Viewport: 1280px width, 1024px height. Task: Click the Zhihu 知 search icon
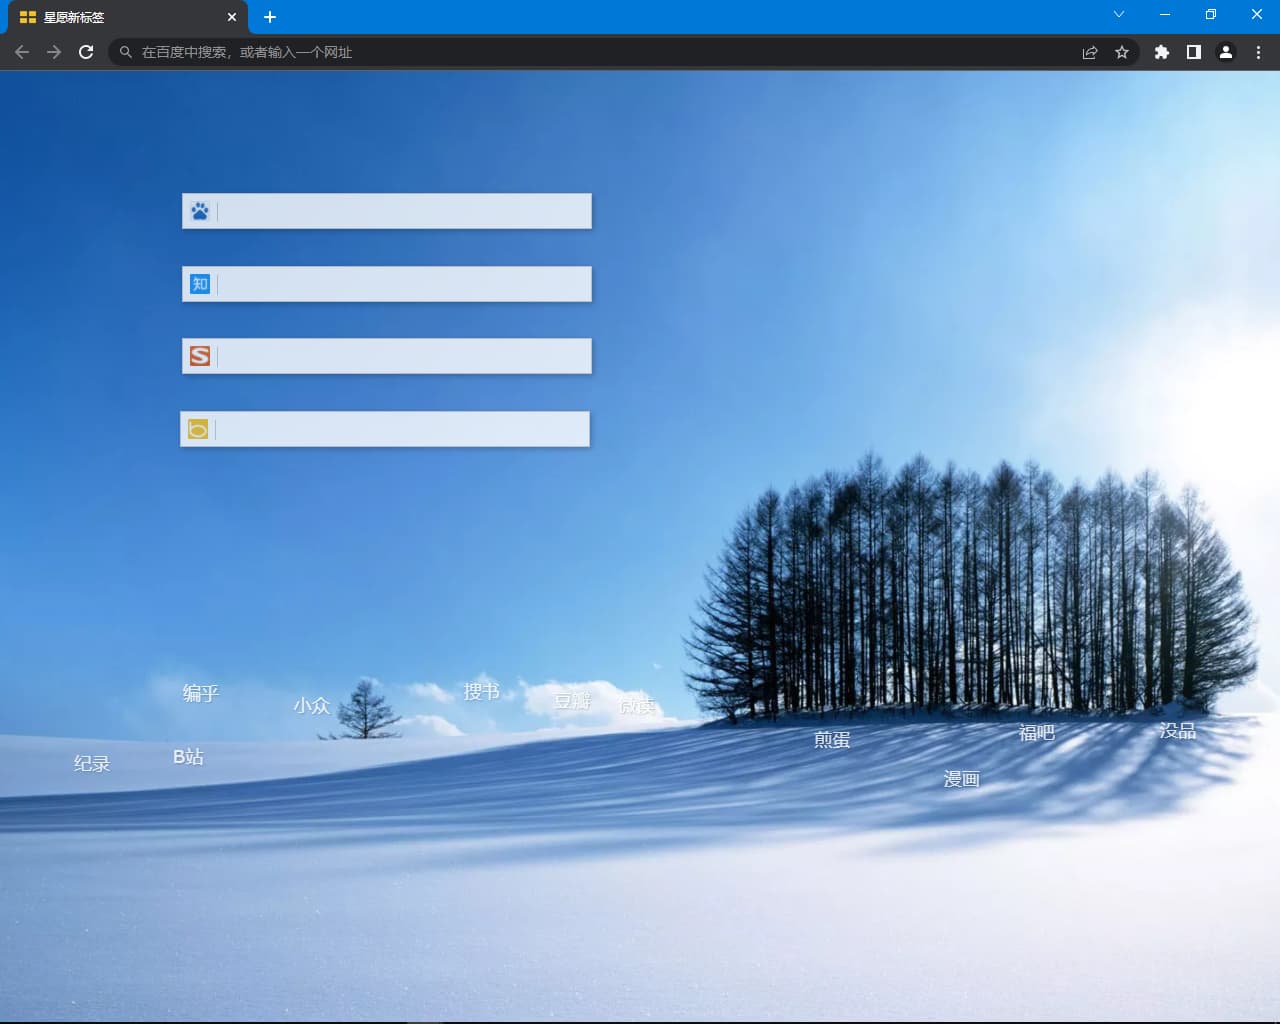200,284
